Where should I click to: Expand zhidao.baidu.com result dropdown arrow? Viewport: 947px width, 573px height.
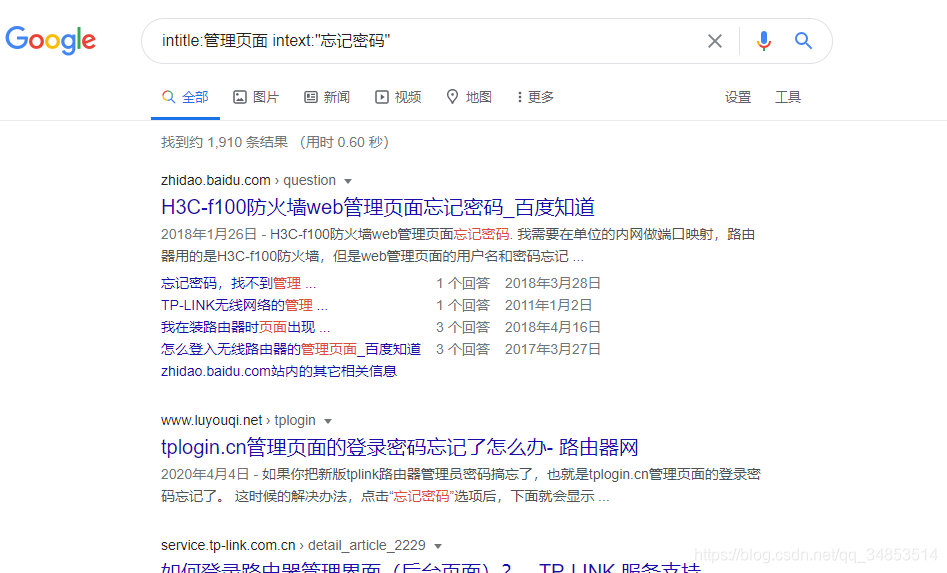[348, 181]
